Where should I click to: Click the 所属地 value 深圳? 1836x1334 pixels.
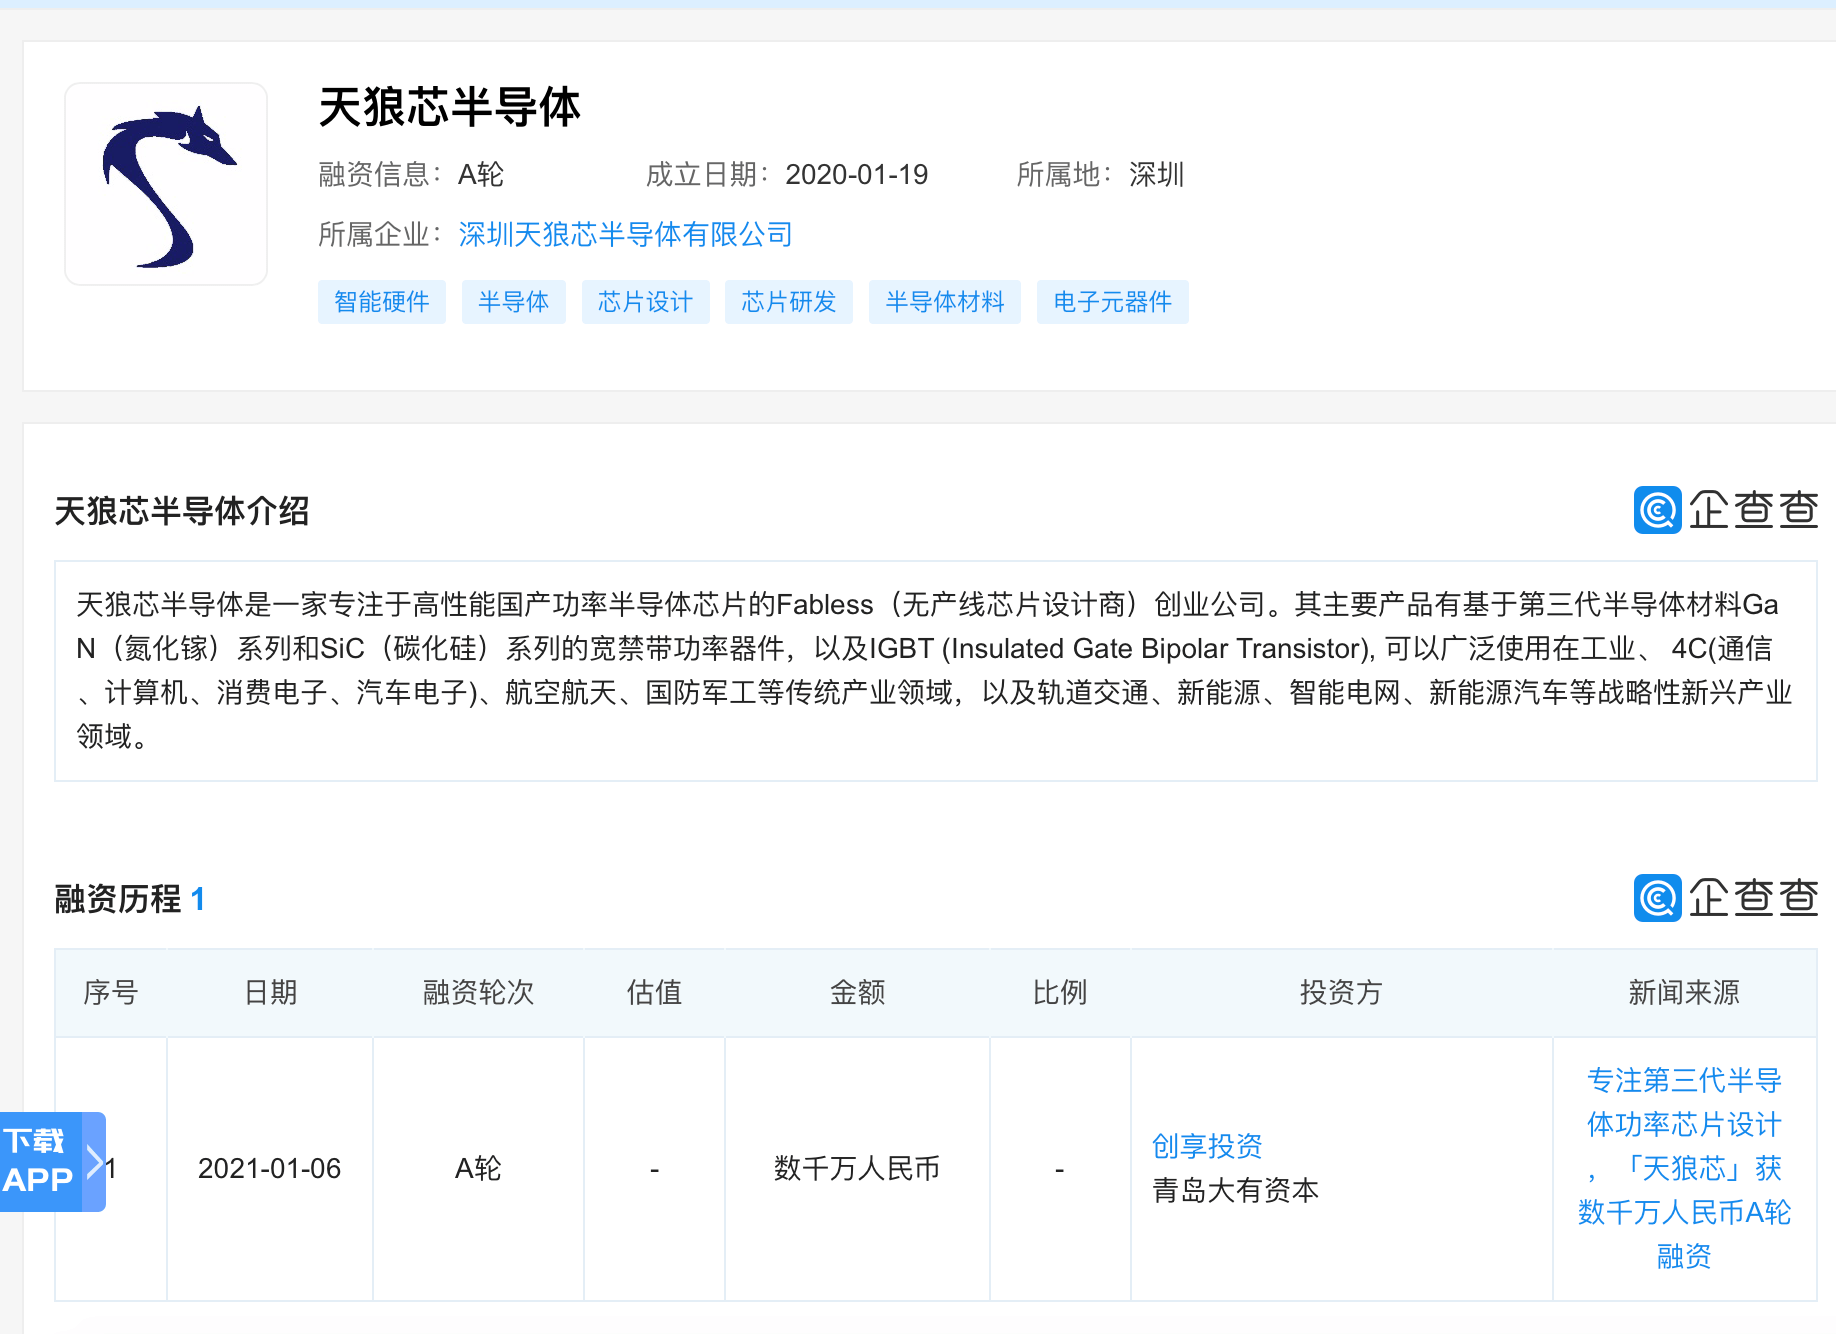point(1157,175)
